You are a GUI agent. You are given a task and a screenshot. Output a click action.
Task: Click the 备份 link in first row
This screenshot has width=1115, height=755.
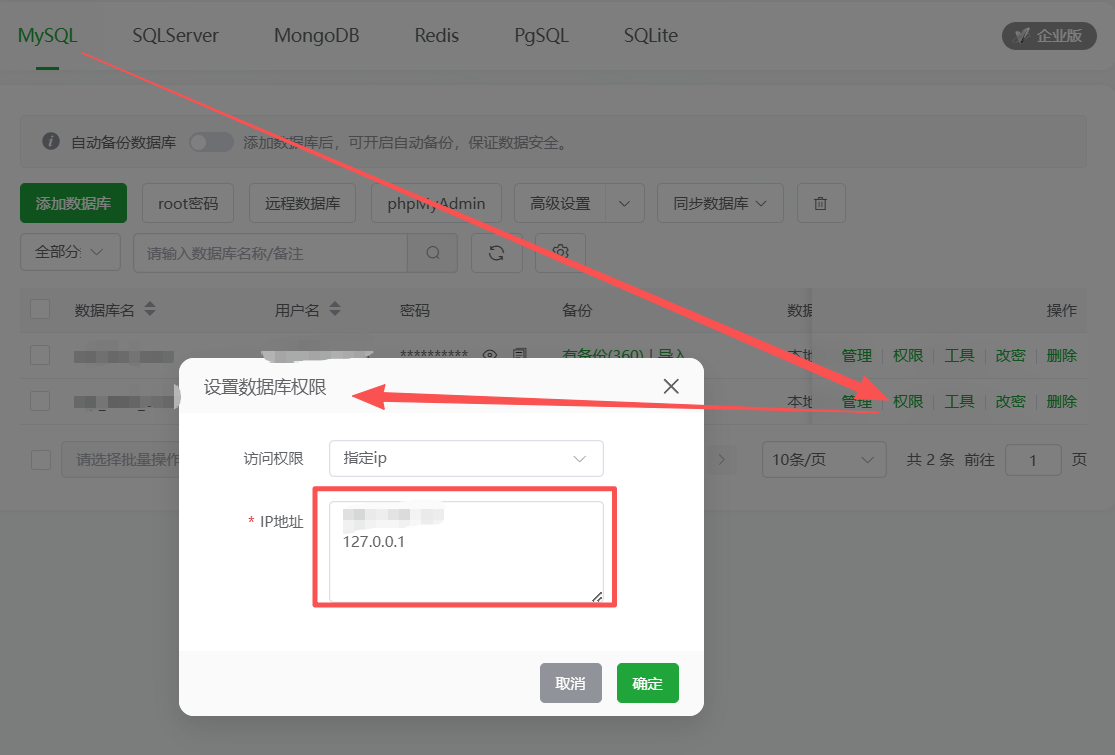(x=602, y=354)
